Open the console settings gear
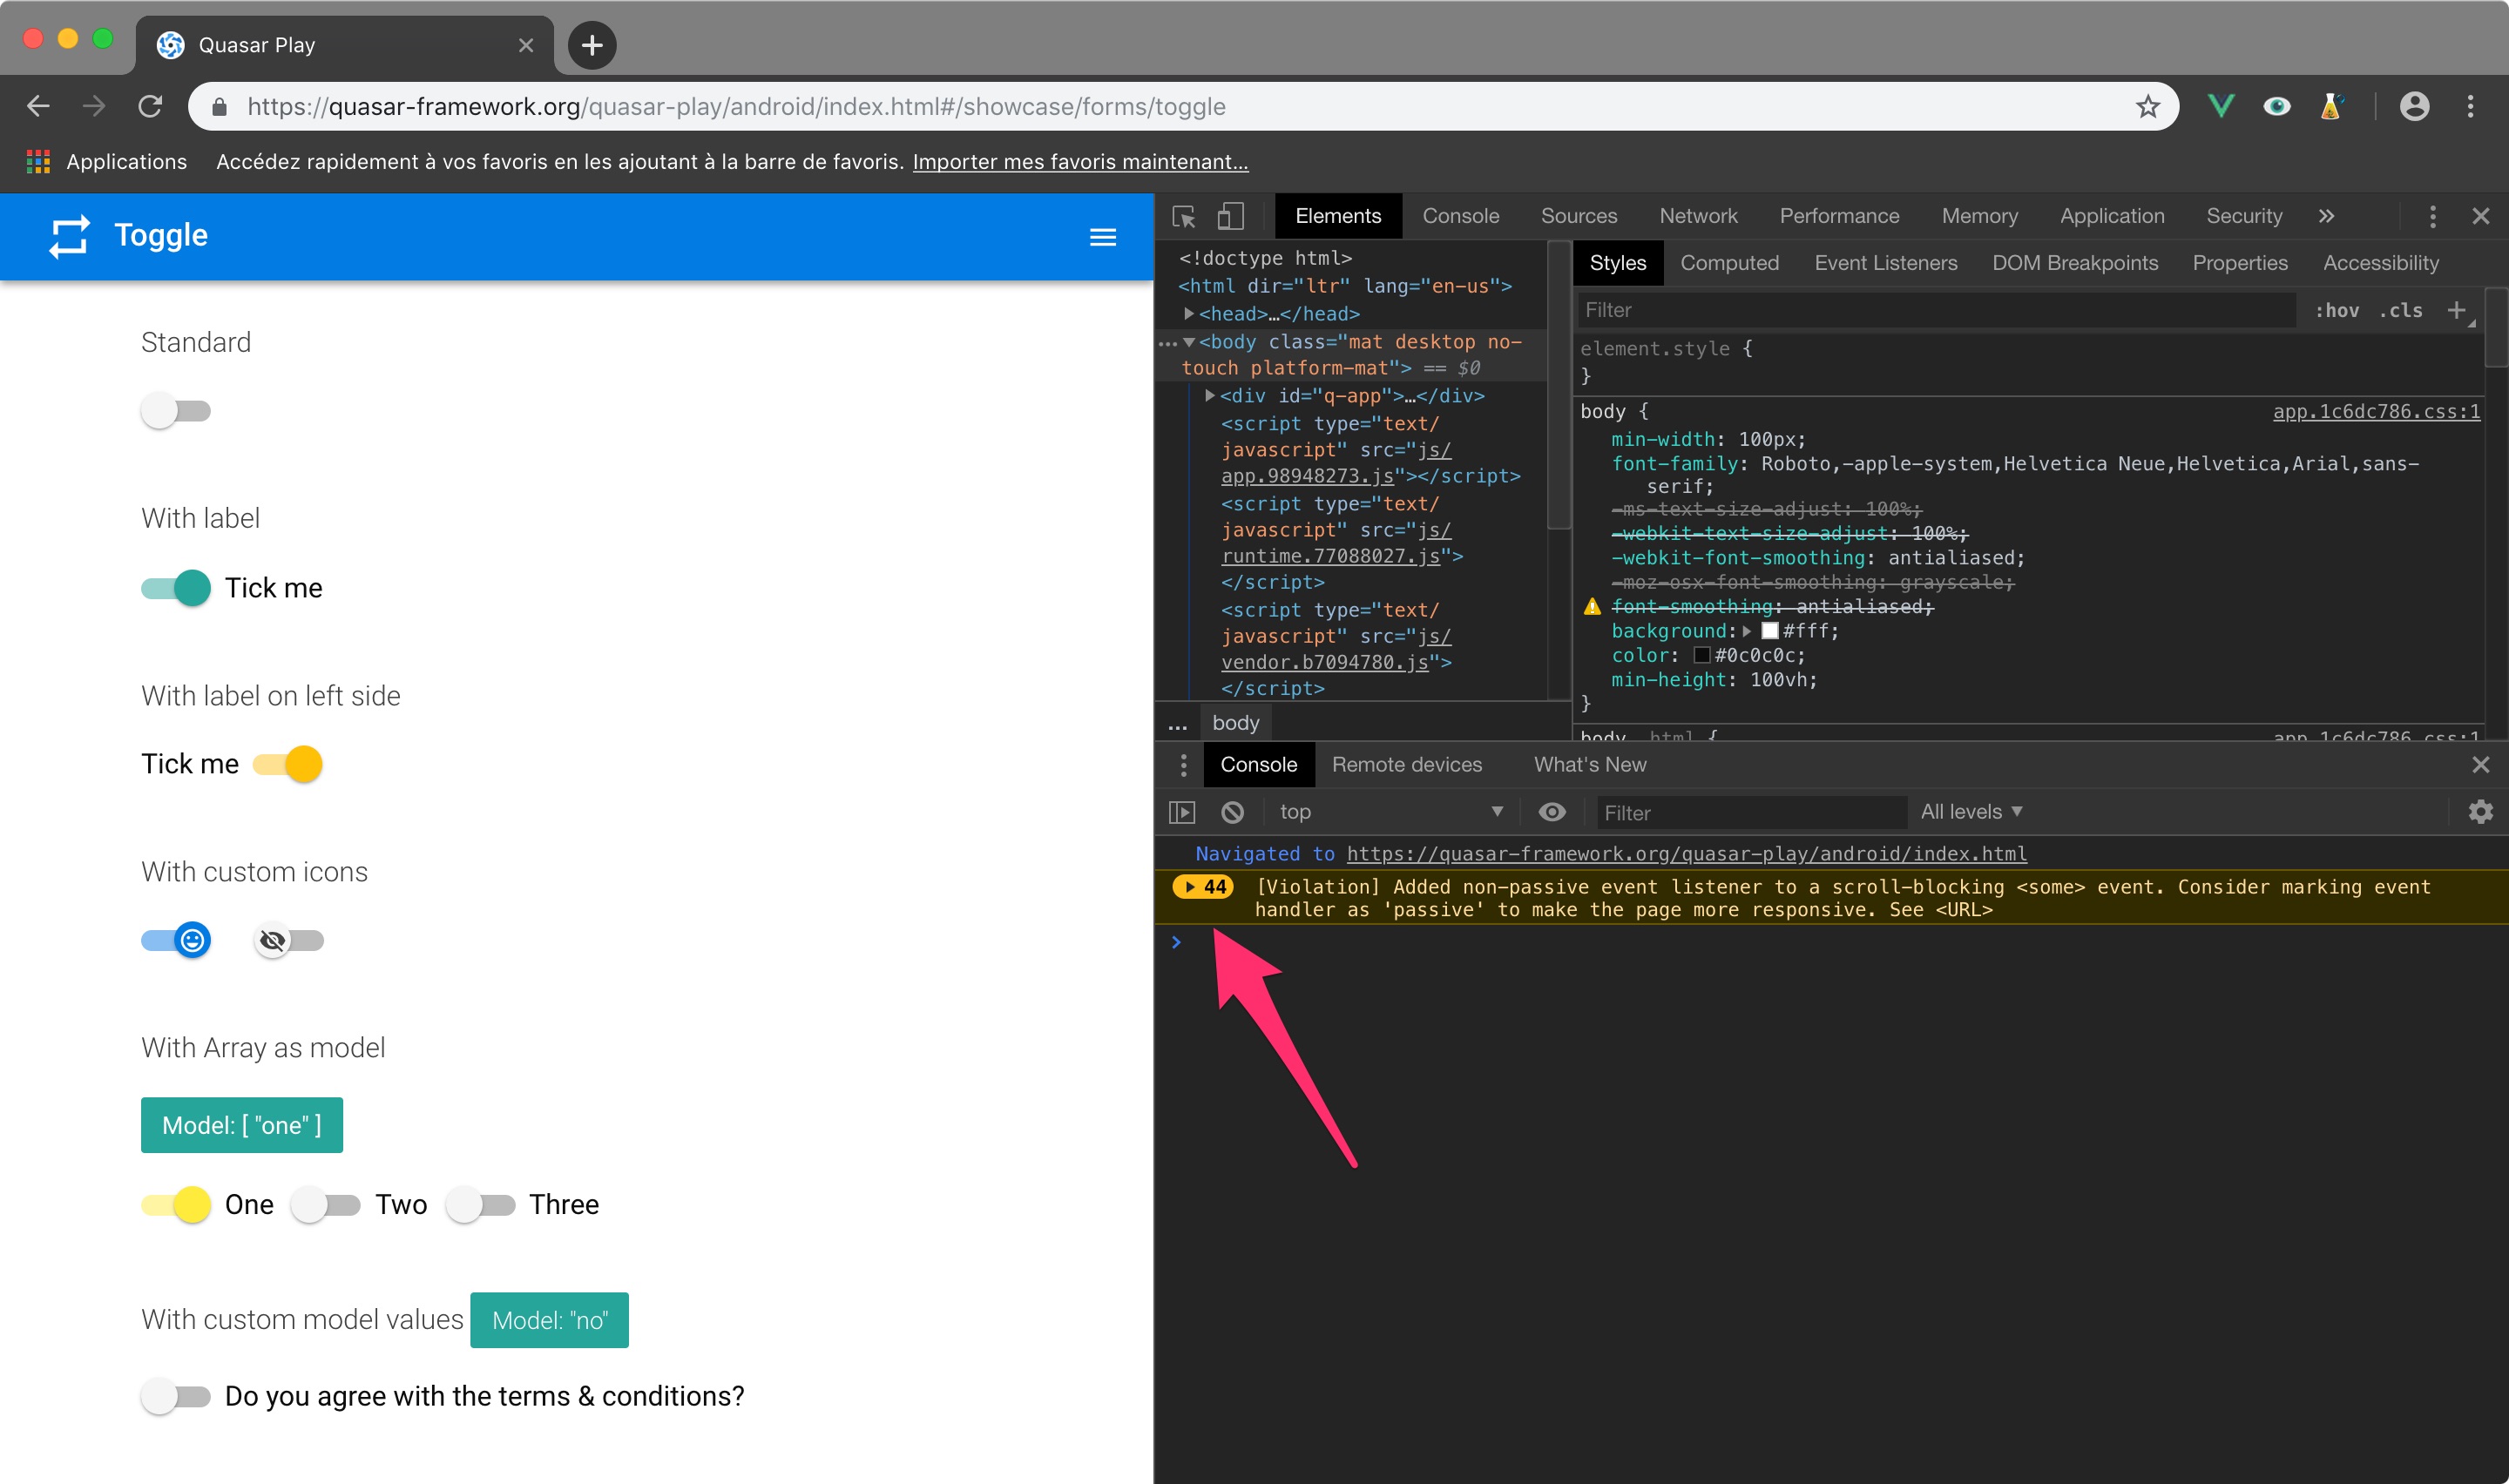 click(x=2482, y=811)
